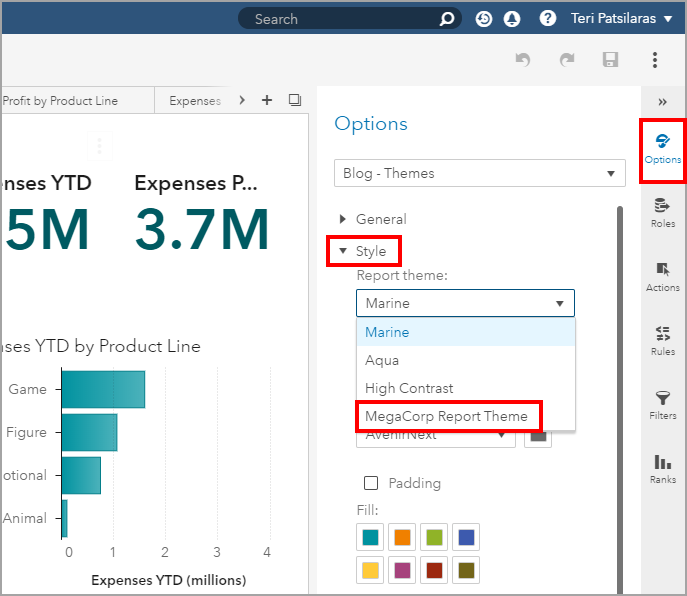Toggle the Padding checkbox
This screenshot has width=687, height=596.
pyautogui.click(x=371, y=483)
